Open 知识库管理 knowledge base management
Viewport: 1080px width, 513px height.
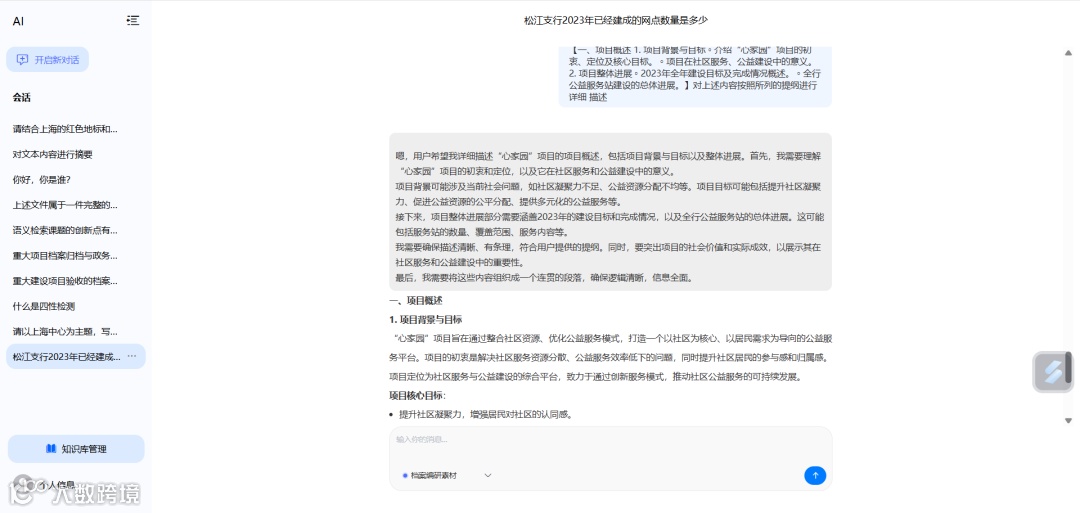(76, 449)
